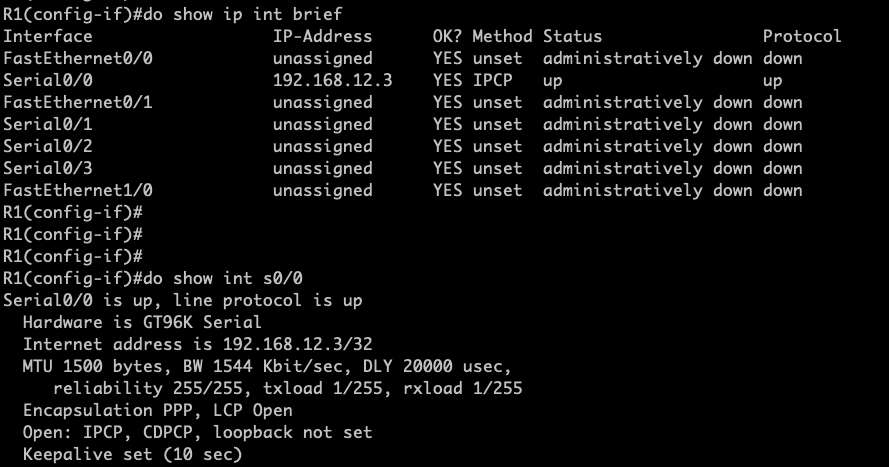889x467 pixels.
Task: Click the "IP-Address" column header
Action: pyautogui.click(x=322, y=36)
